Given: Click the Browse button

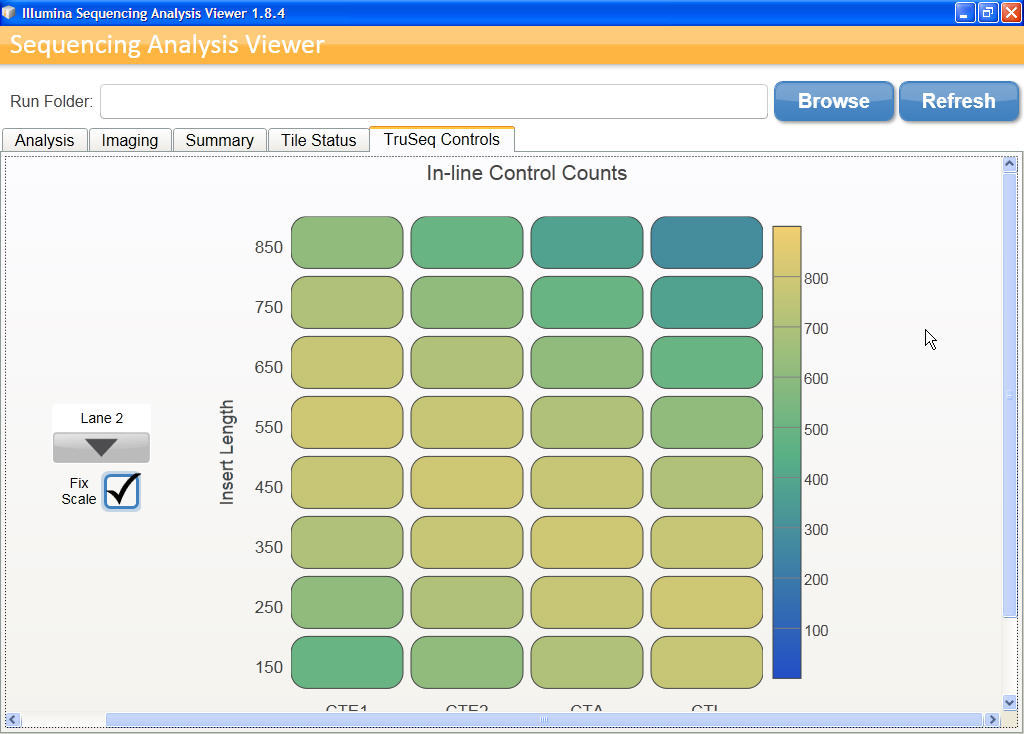Looking at the screenshot, I should 833,101.
